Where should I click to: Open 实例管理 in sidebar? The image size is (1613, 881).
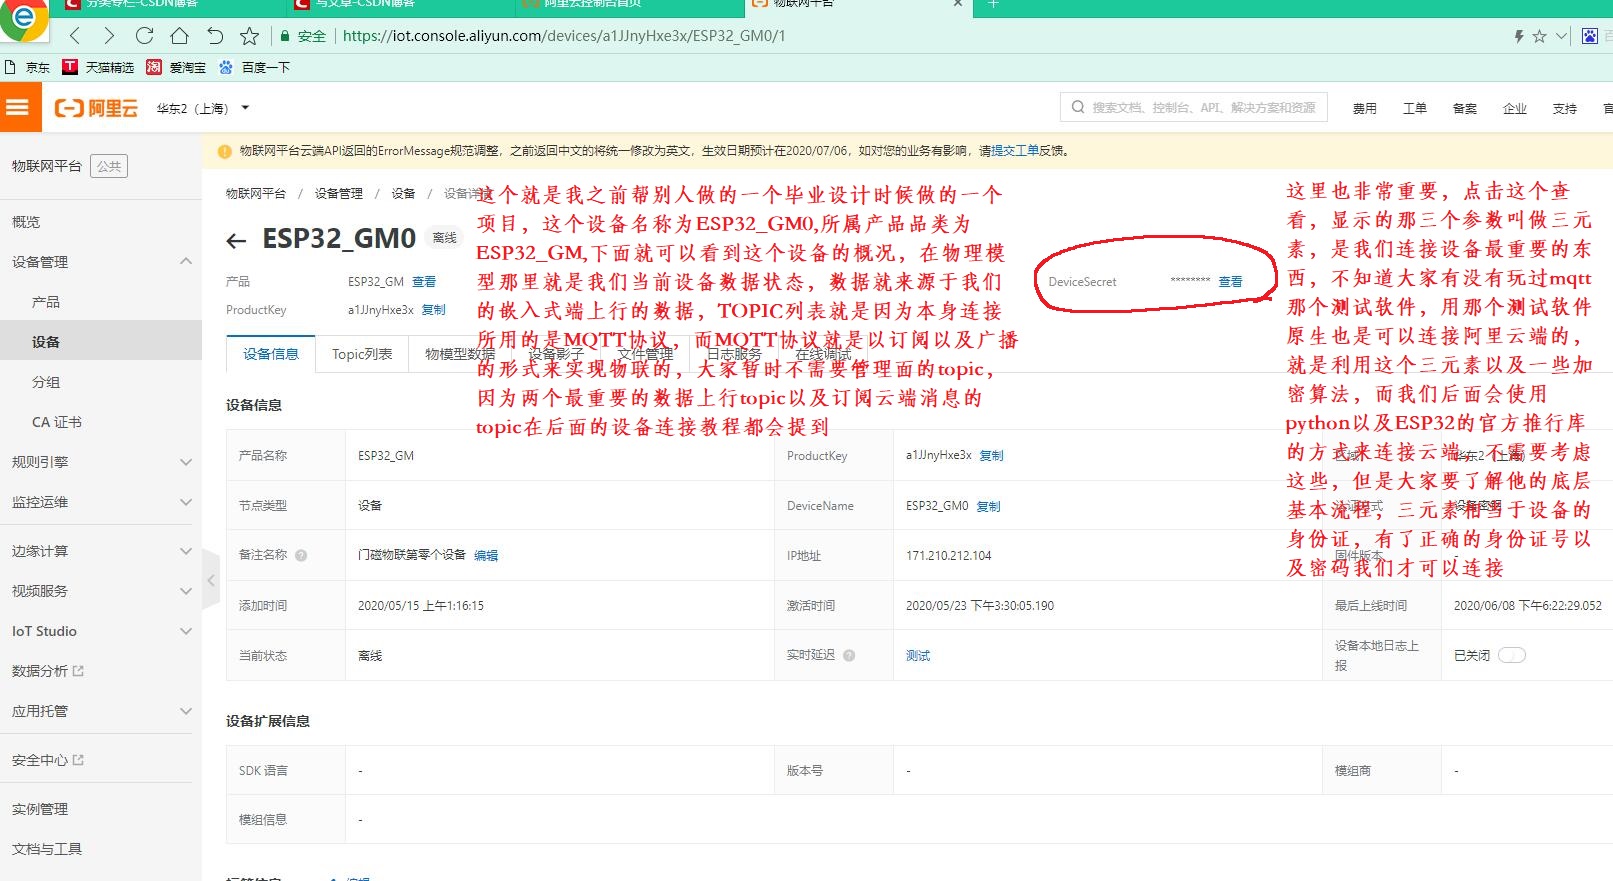point(40,809)
